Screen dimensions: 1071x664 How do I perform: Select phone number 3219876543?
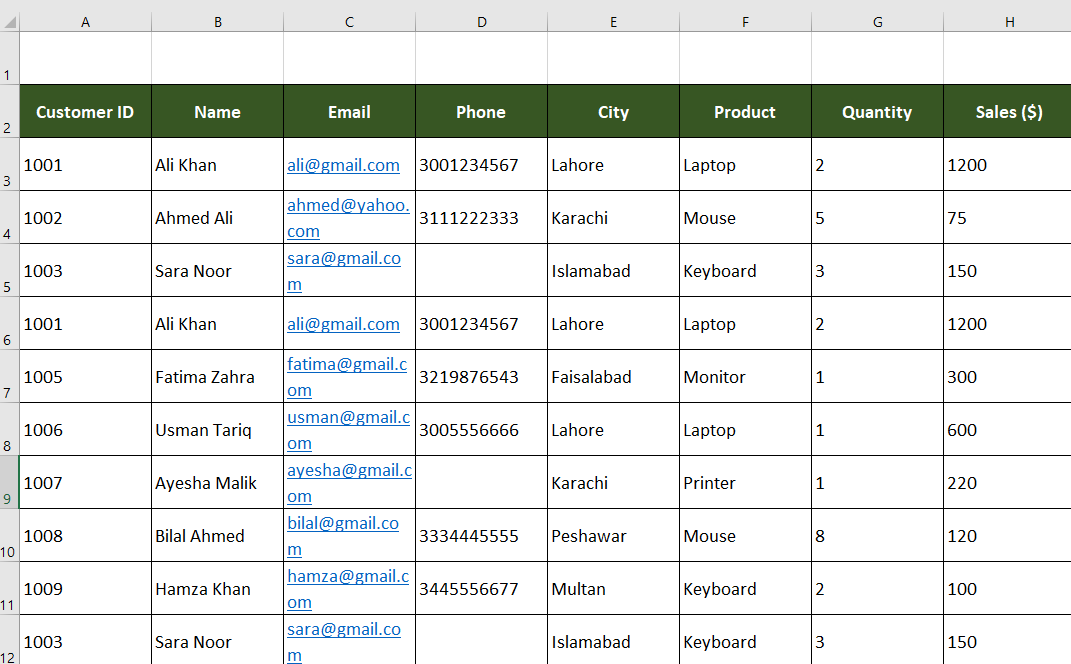pos(482,376)
